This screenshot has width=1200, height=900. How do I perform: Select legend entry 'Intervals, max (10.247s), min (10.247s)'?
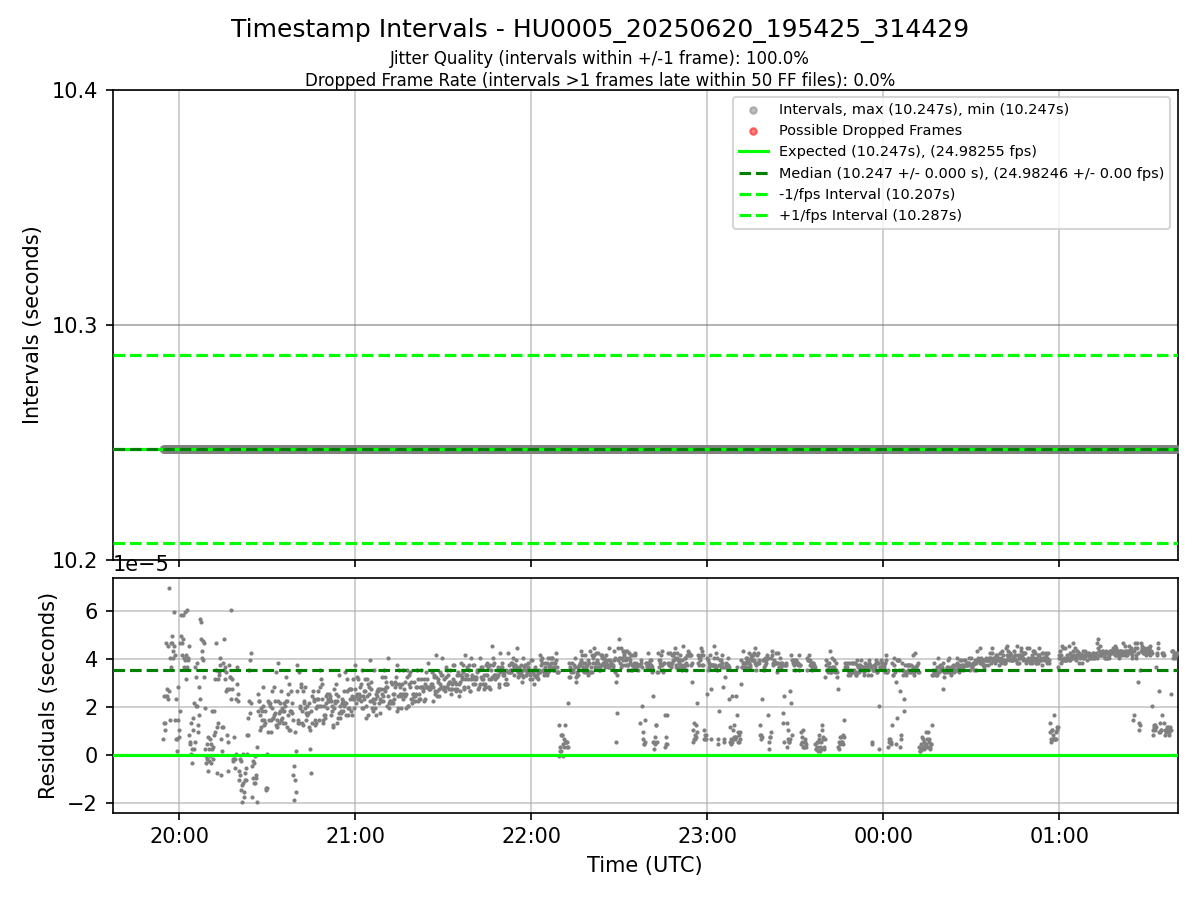click(924, 109)
